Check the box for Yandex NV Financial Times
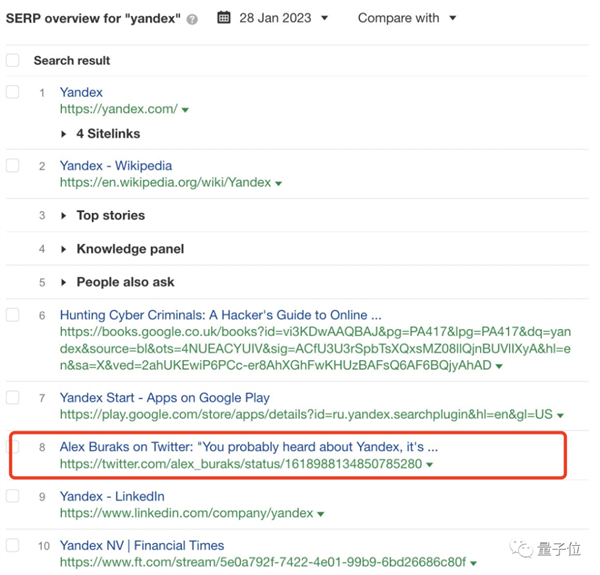The width and height of the screenshot is (600, 575). click(13, 545)
